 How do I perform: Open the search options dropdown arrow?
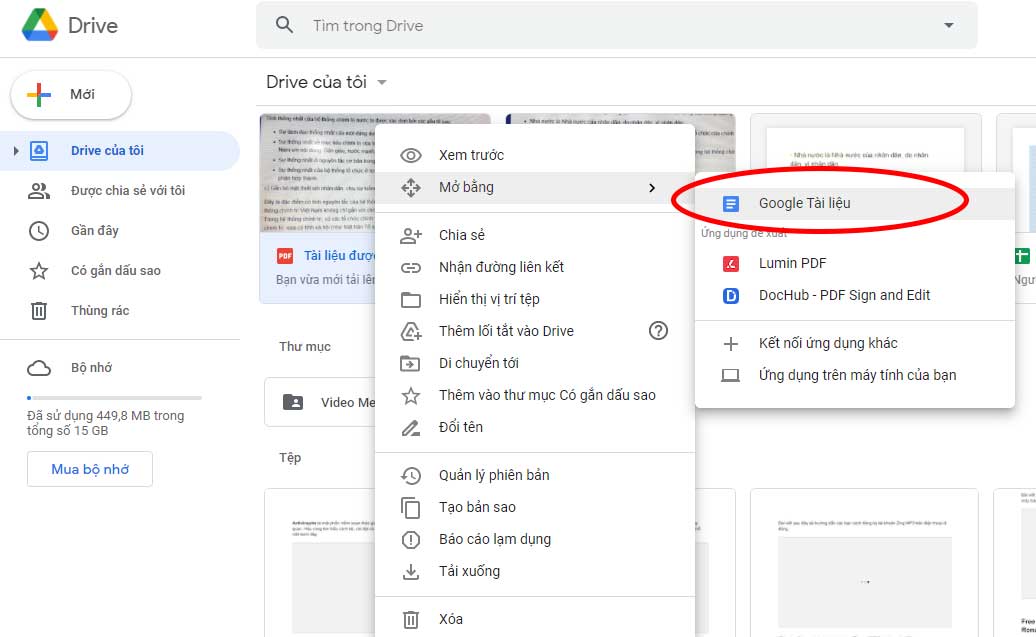[x=948, y=25]
